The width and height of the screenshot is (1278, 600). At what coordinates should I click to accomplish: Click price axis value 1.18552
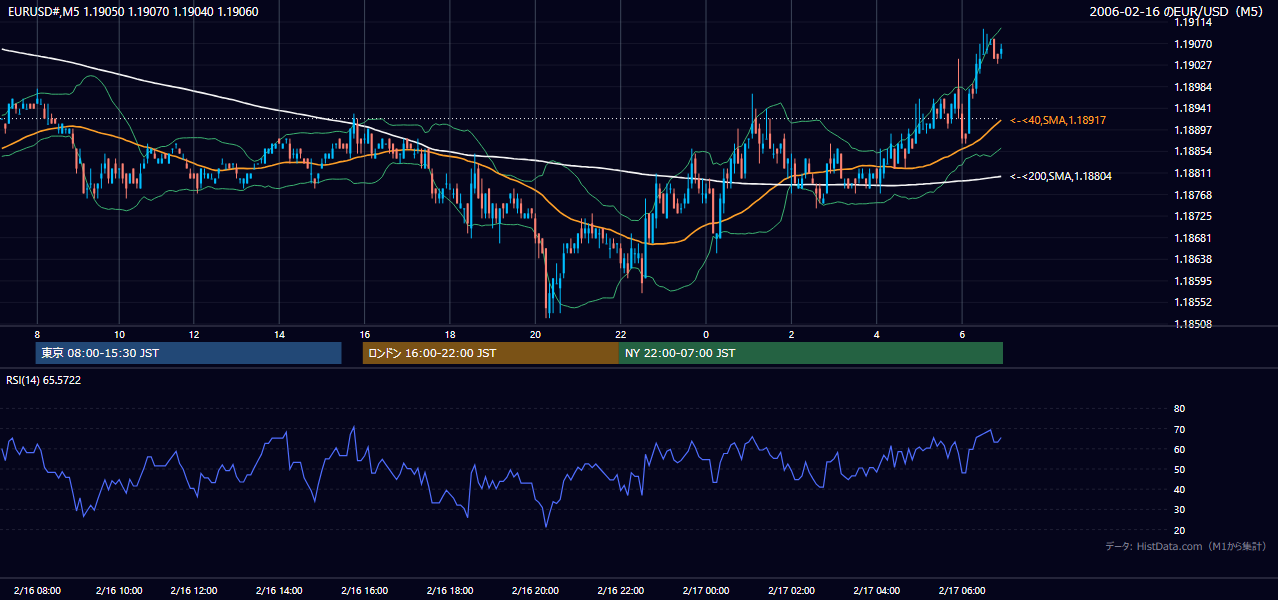pos(1193,302)
